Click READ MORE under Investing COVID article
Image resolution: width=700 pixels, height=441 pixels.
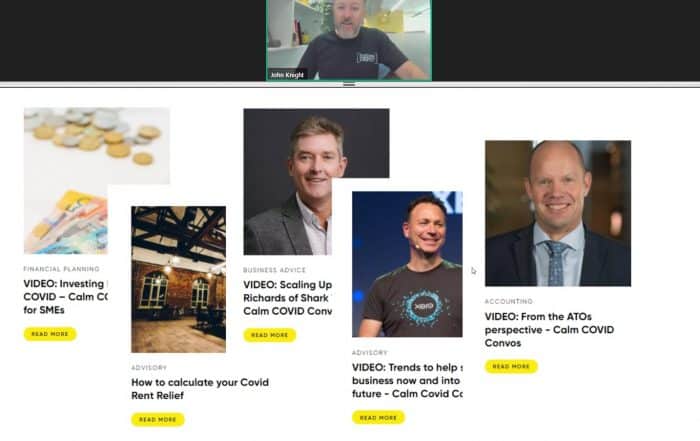(50, 334)
